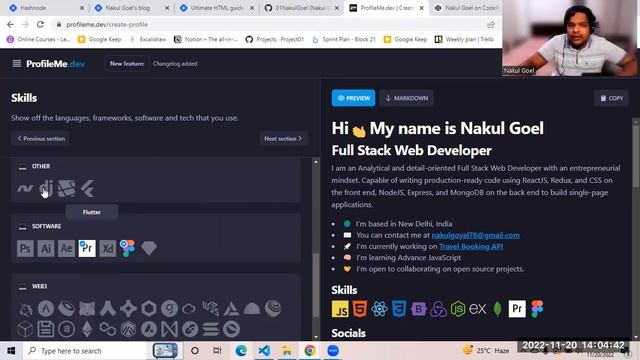Image resolution: width=640 pixels, height=360 pixels.
Task: Click the browser reload button
Action: click(x=40, y=24)
